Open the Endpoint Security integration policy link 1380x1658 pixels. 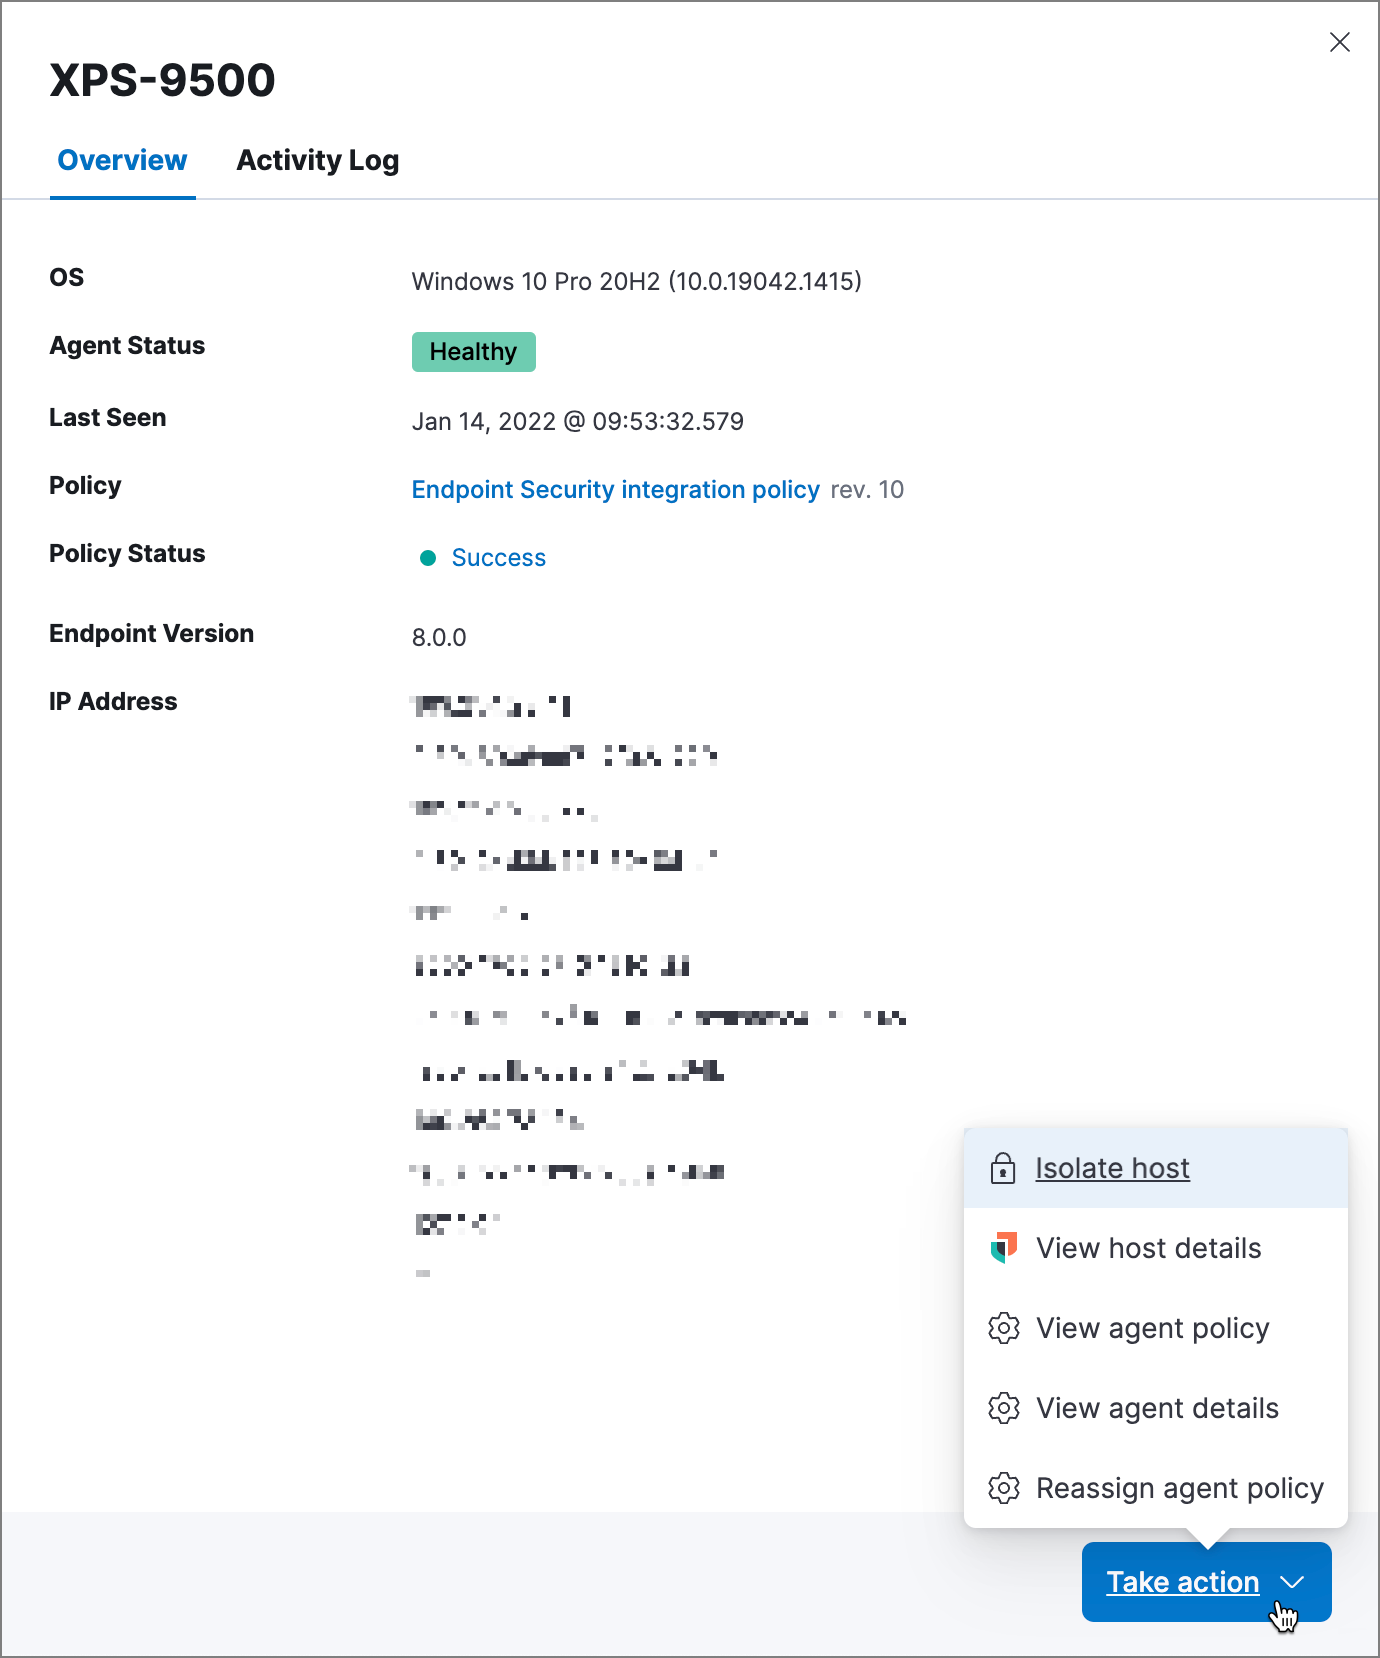pos(615,490)
